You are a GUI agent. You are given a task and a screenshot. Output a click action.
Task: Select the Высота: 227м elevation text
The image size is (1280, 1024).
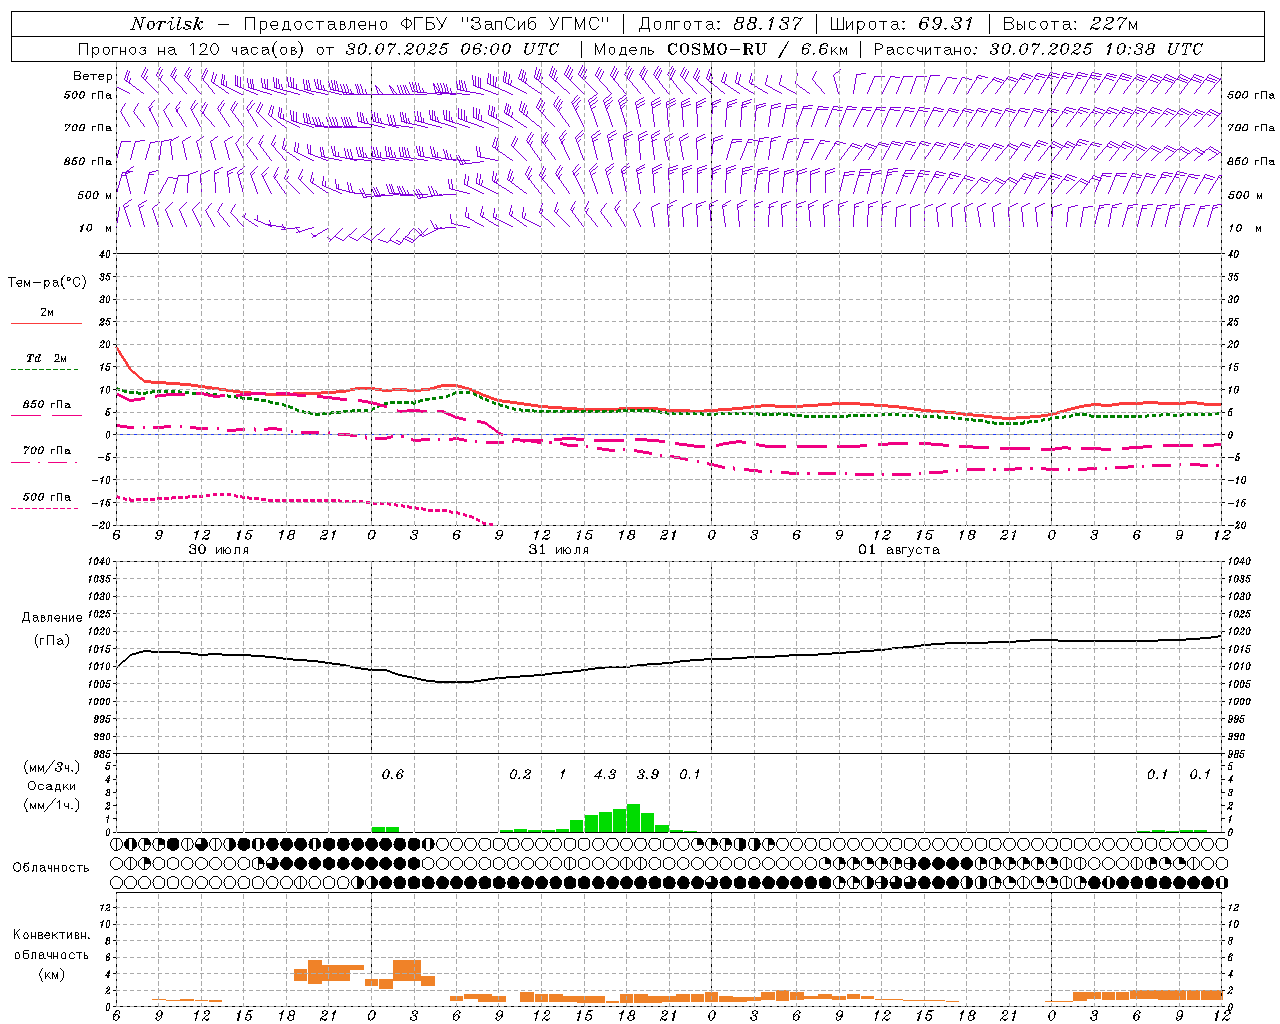coord(1071,24)
